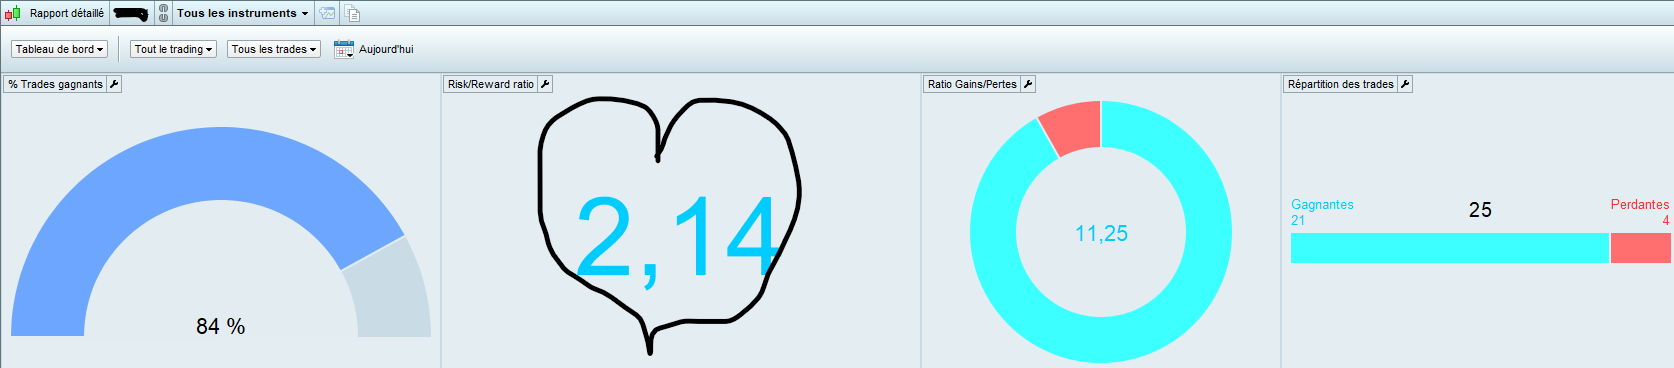Select the Risk/Reward ratio widget title

point(491,84)
